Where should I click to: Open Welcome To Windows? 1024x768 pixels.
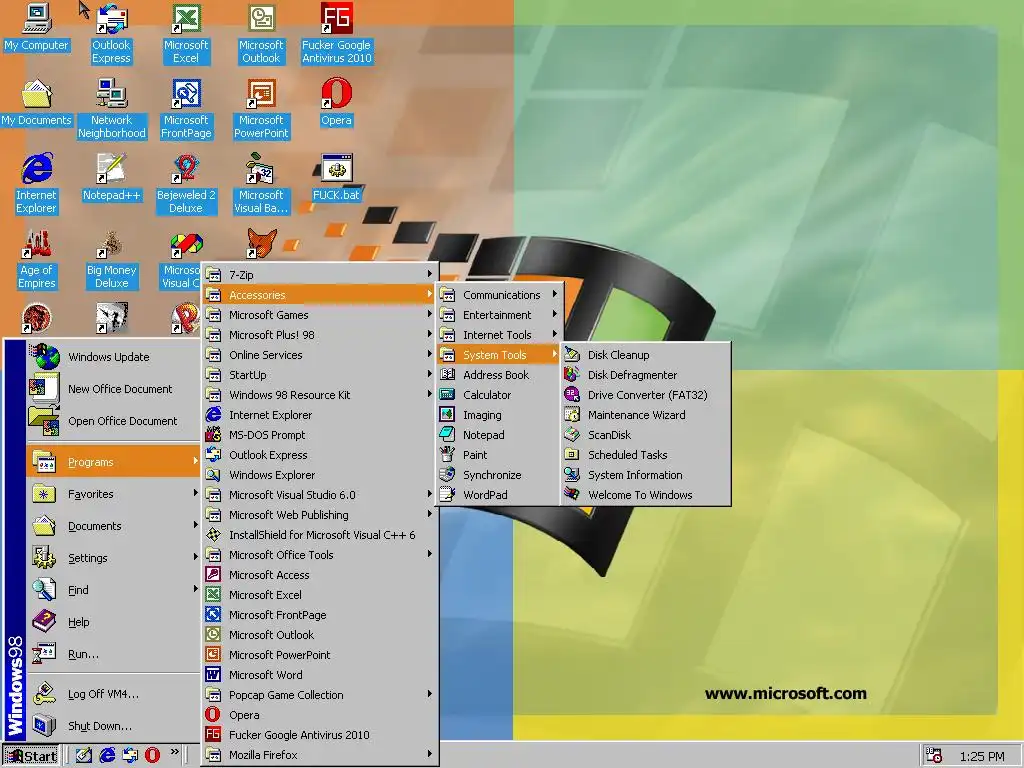click(x=645, y=495)
